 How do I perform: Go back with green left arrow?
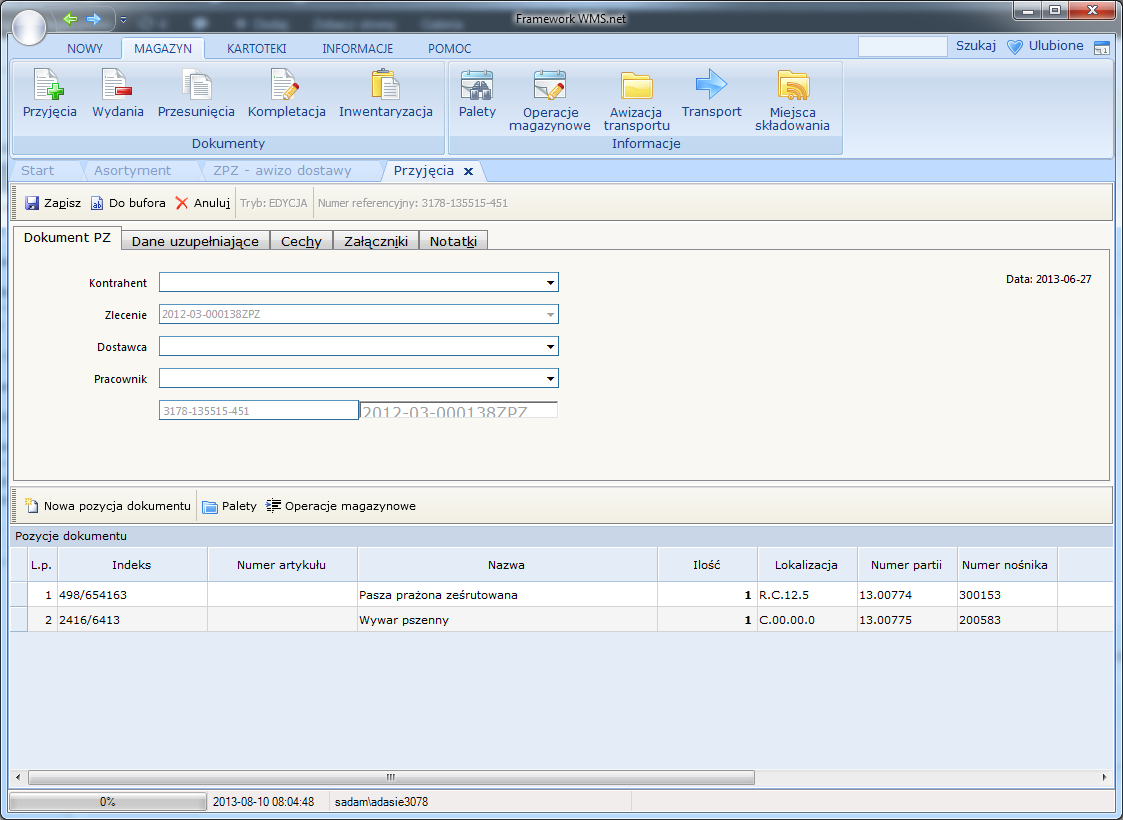pos(70,19)
